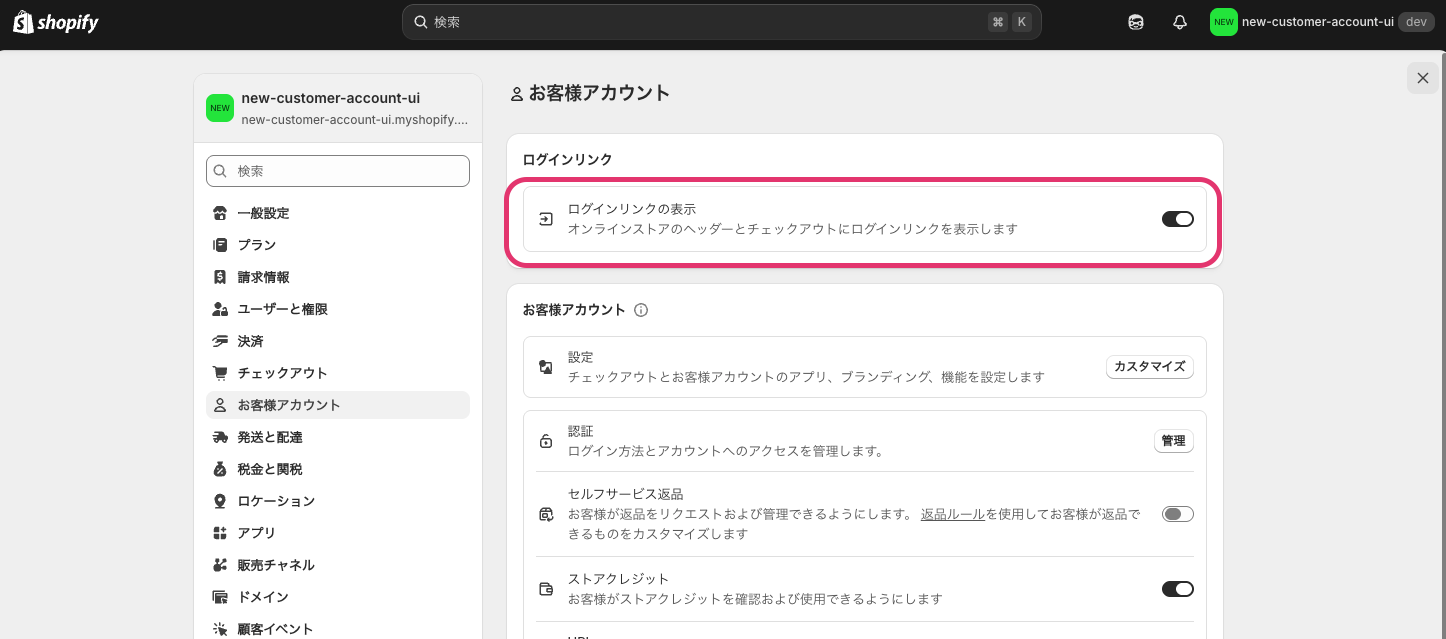Viewport: 1446px width, 639px height.
Task: Click the 管理 button for 認証
Action: (x=1174, y=441)
